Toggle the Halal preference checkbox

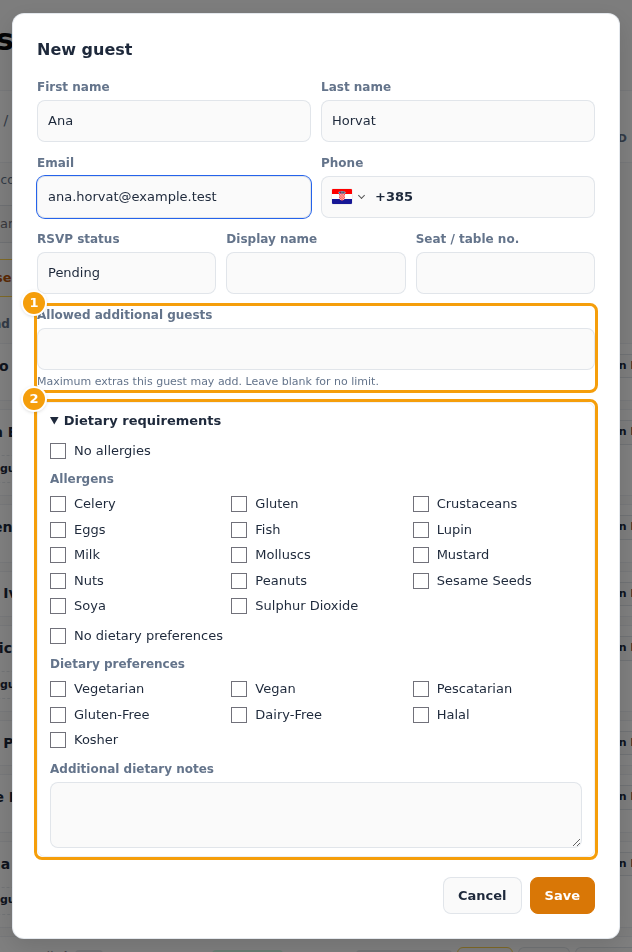pyautogui.click(x=421, y=715)
